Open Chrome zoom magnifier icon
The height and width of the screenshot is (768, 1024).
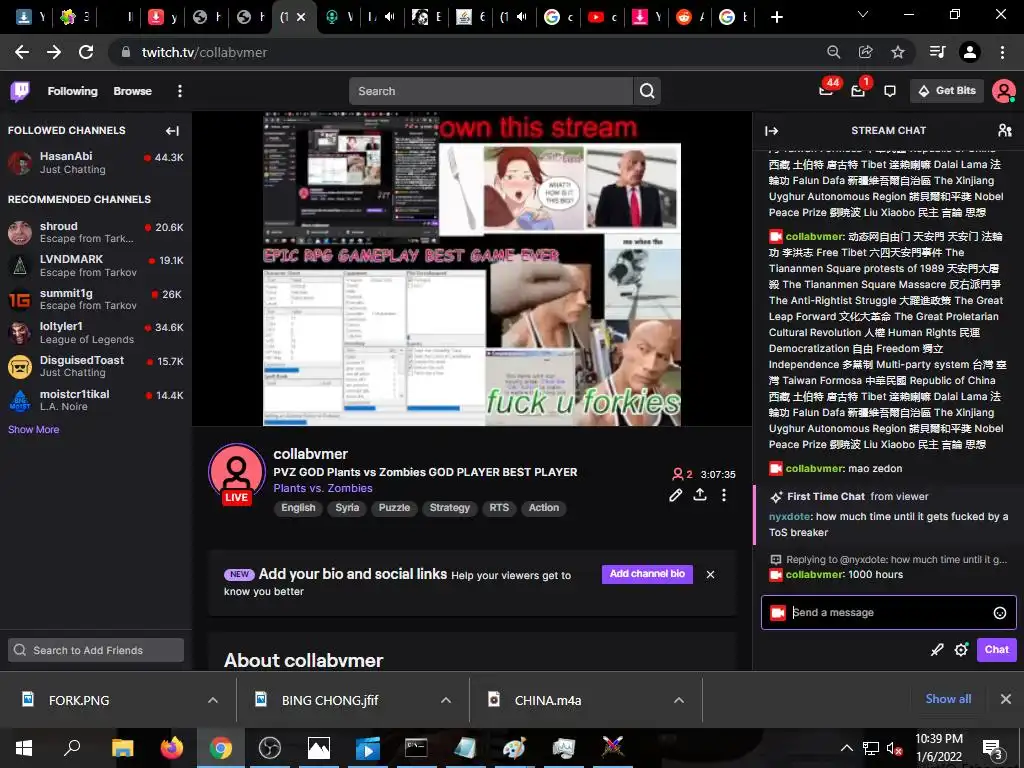(833, 52)
